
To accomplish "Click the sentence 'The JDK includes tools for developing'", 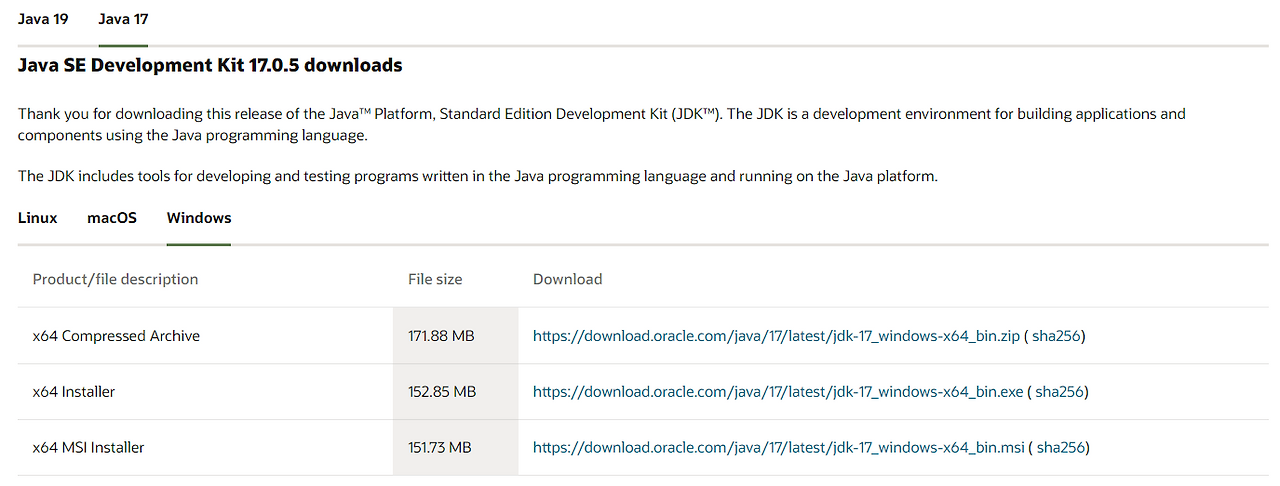I will point(478,176).
